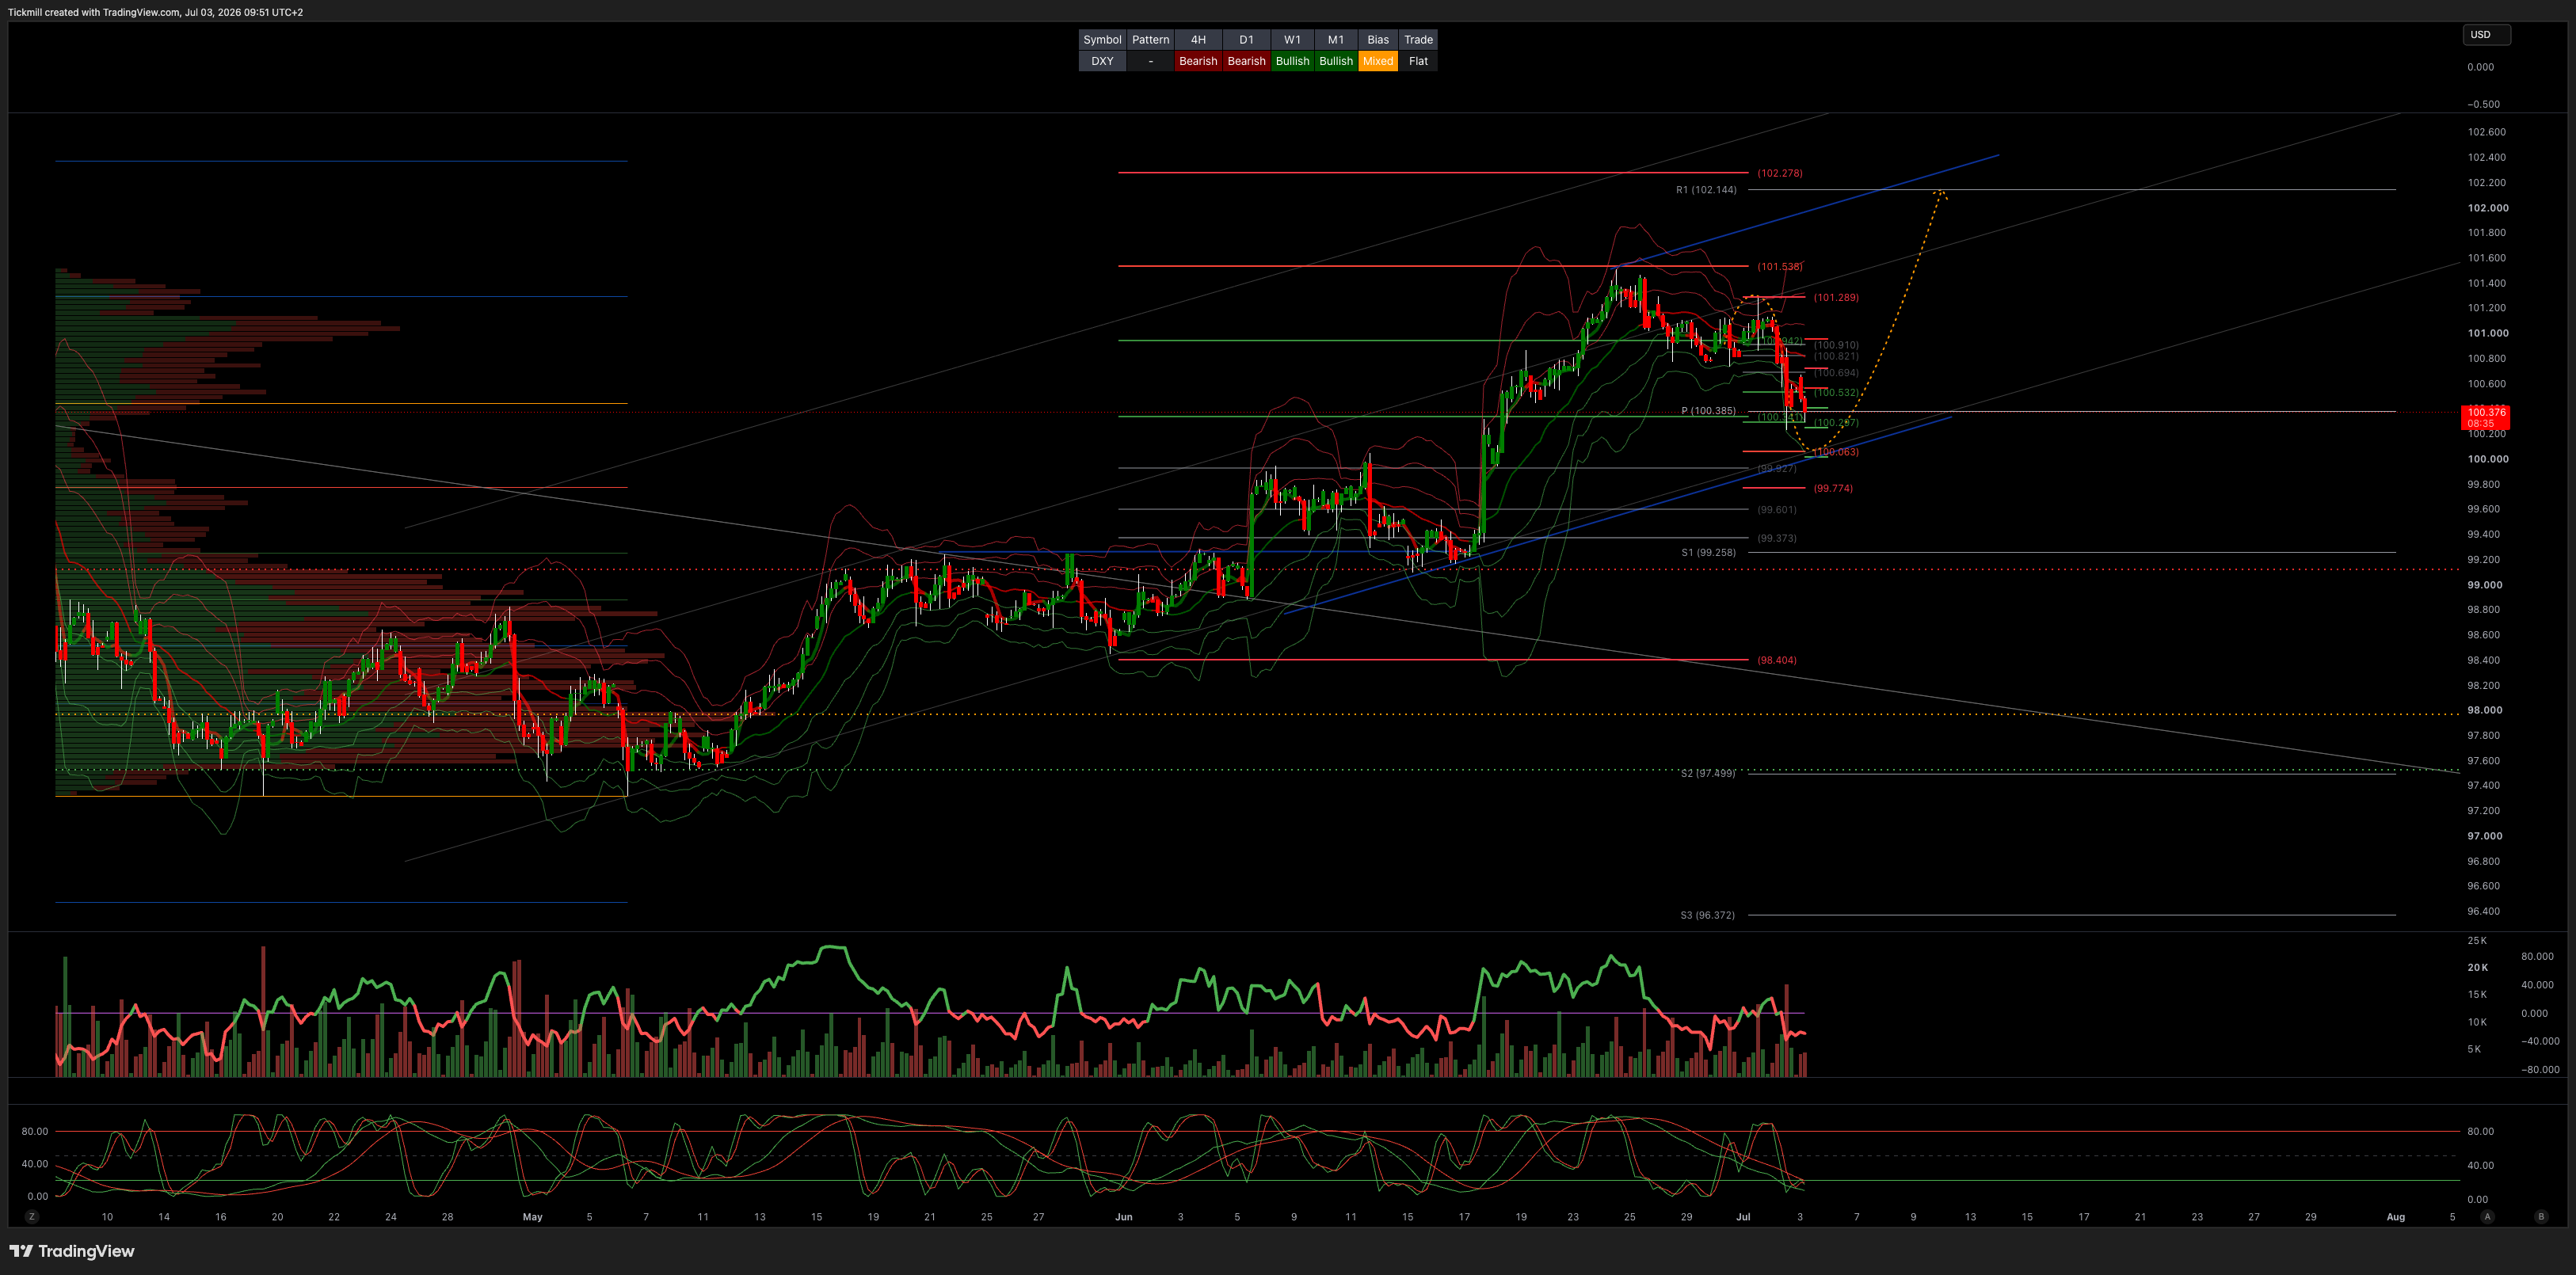Image resolution: width=2576 pixels, height=1275 pixels.
Task: Select the R1 (102.144) pivot label
Action: pyautogui.click(x=1706, y=190)
